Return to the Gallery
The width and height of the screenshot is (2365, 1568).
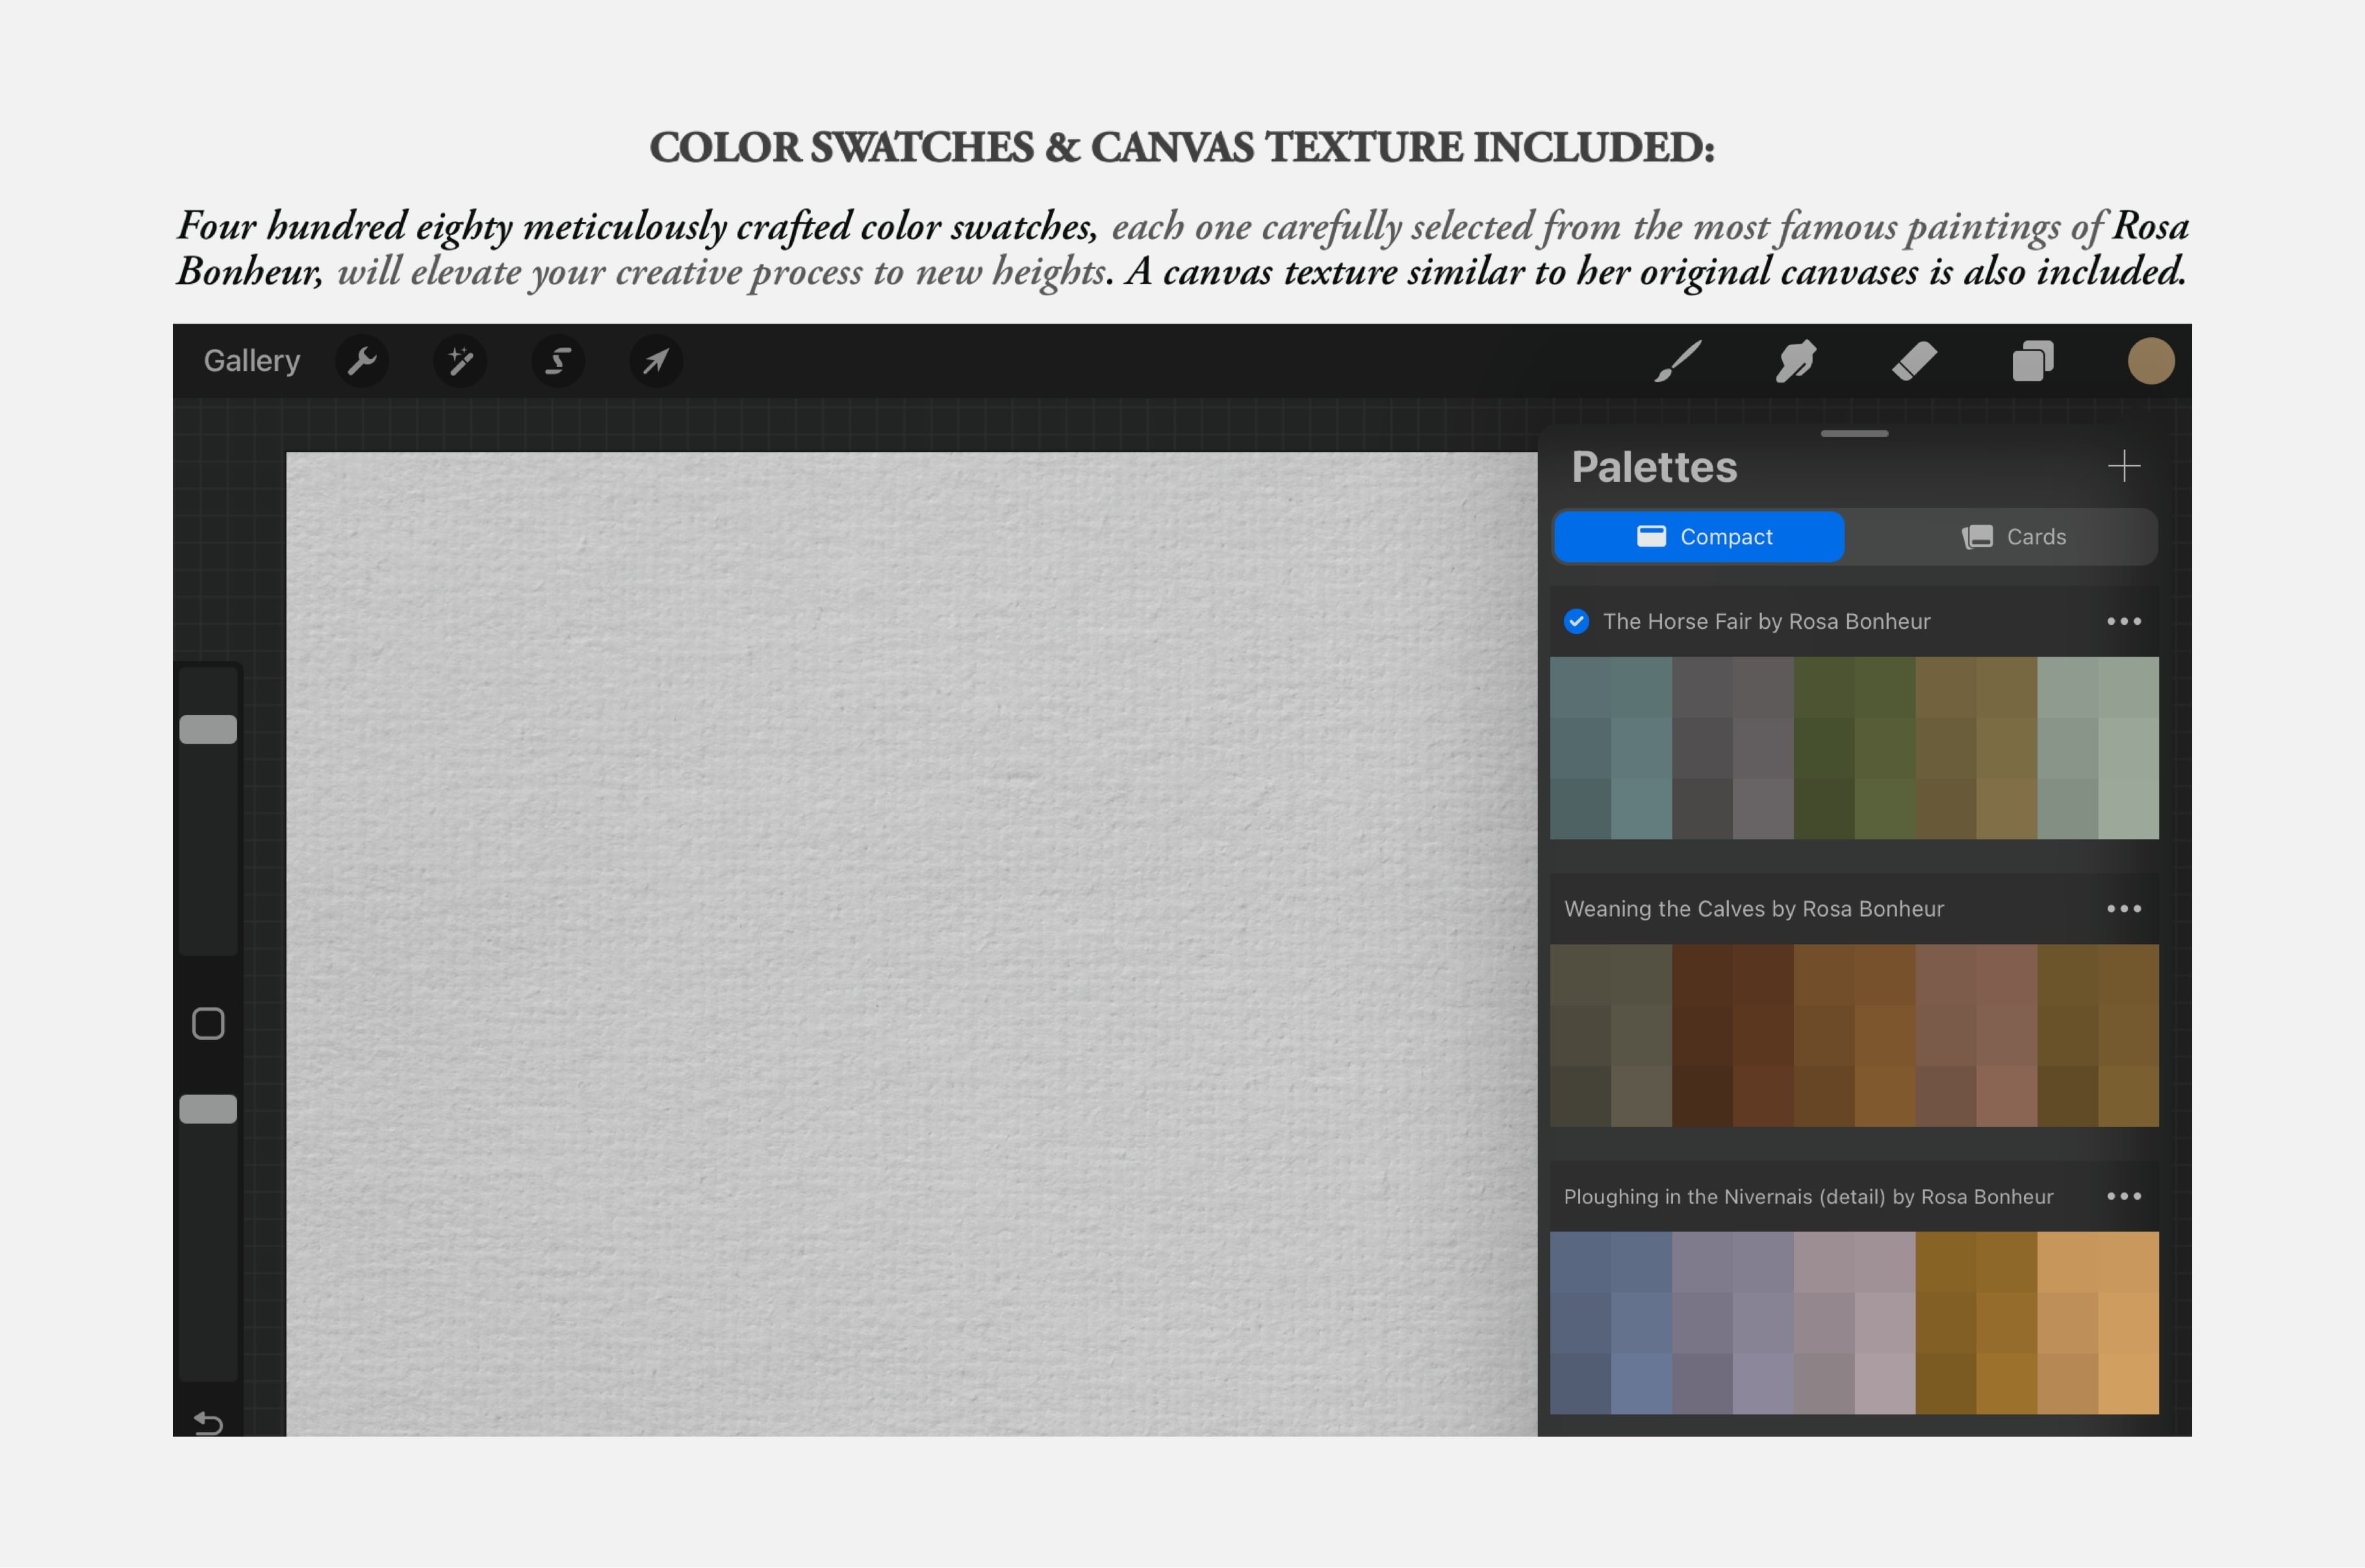[x=252, y=361]
